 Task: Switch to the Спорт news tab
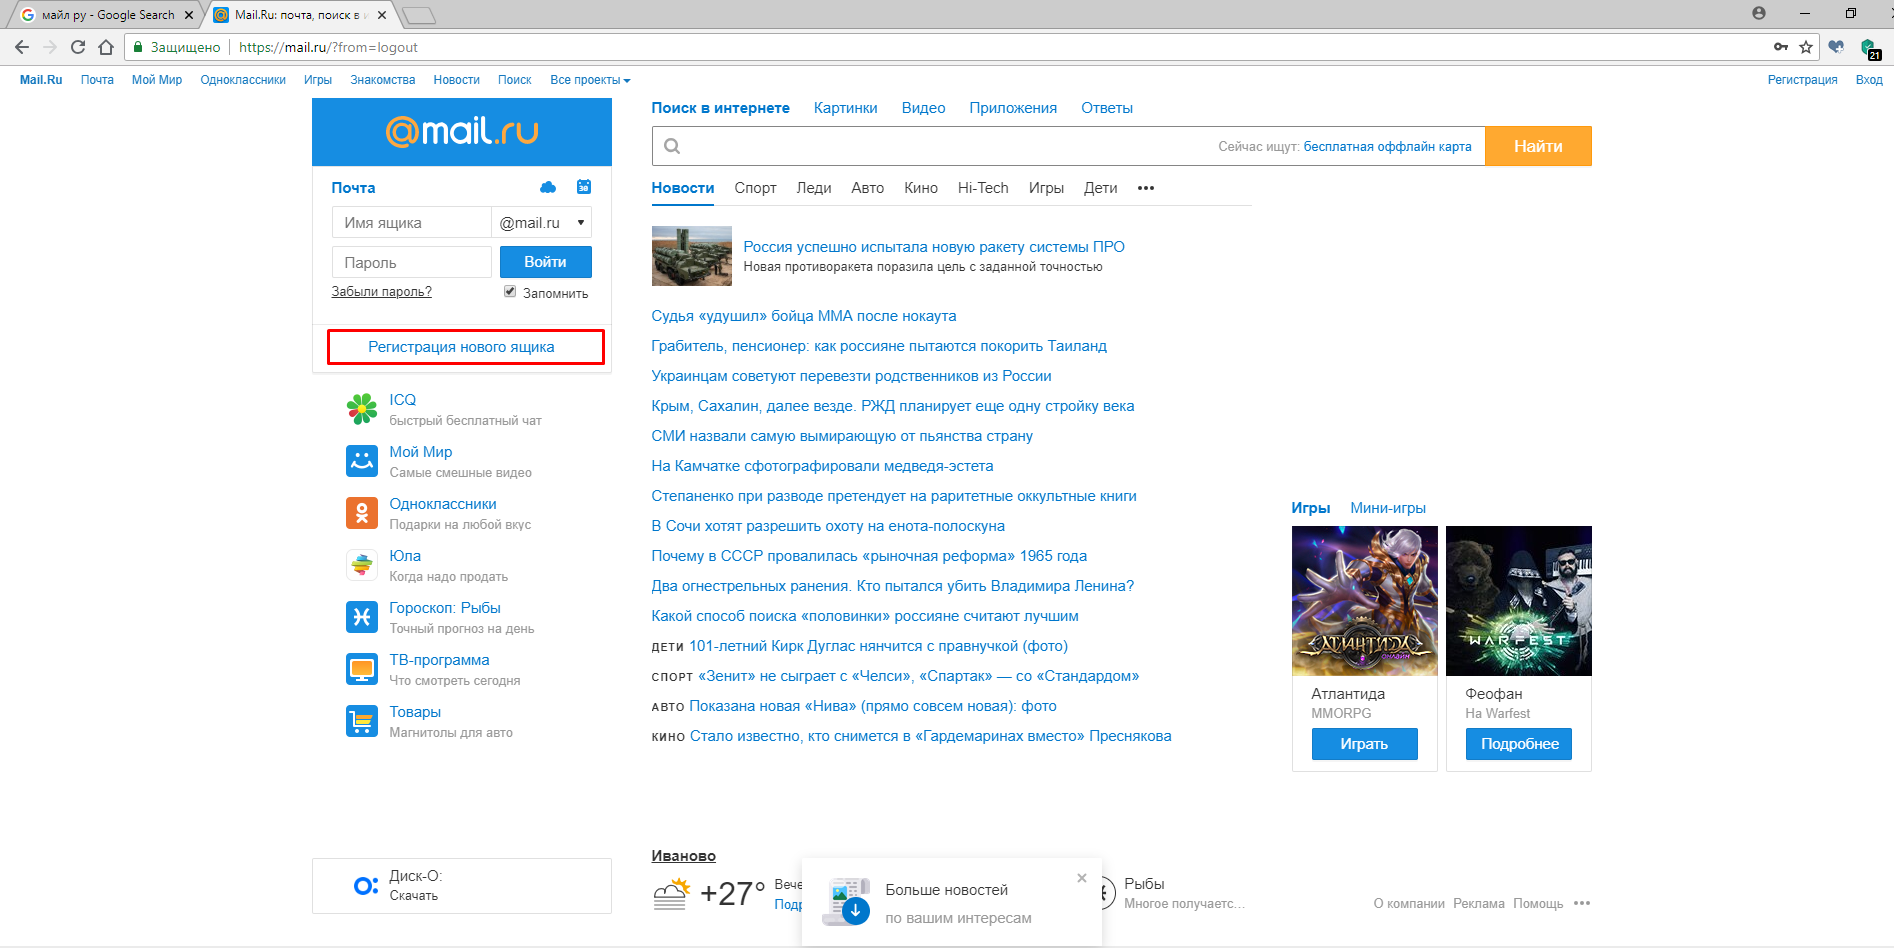pos(755,188)
